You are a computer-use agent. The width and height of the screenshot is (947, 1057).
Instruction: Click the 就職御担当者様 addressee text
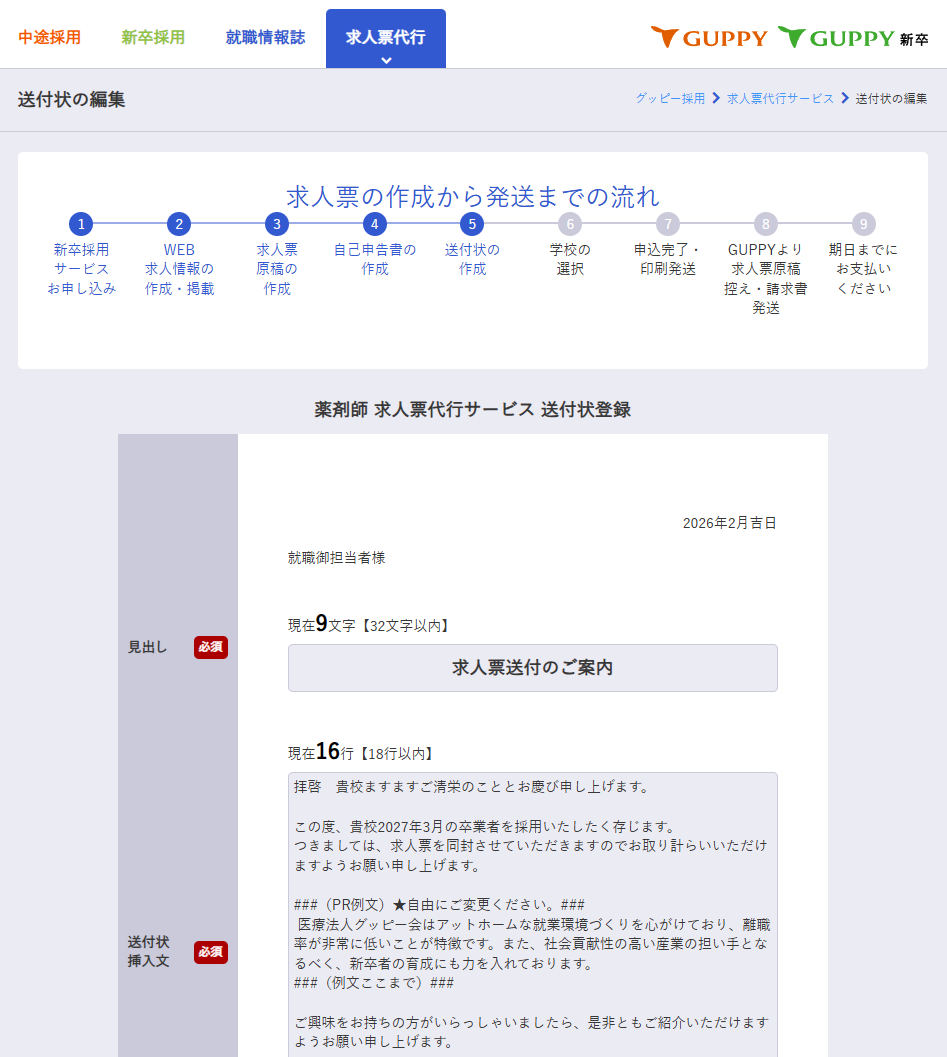click(x=336, y=557)
